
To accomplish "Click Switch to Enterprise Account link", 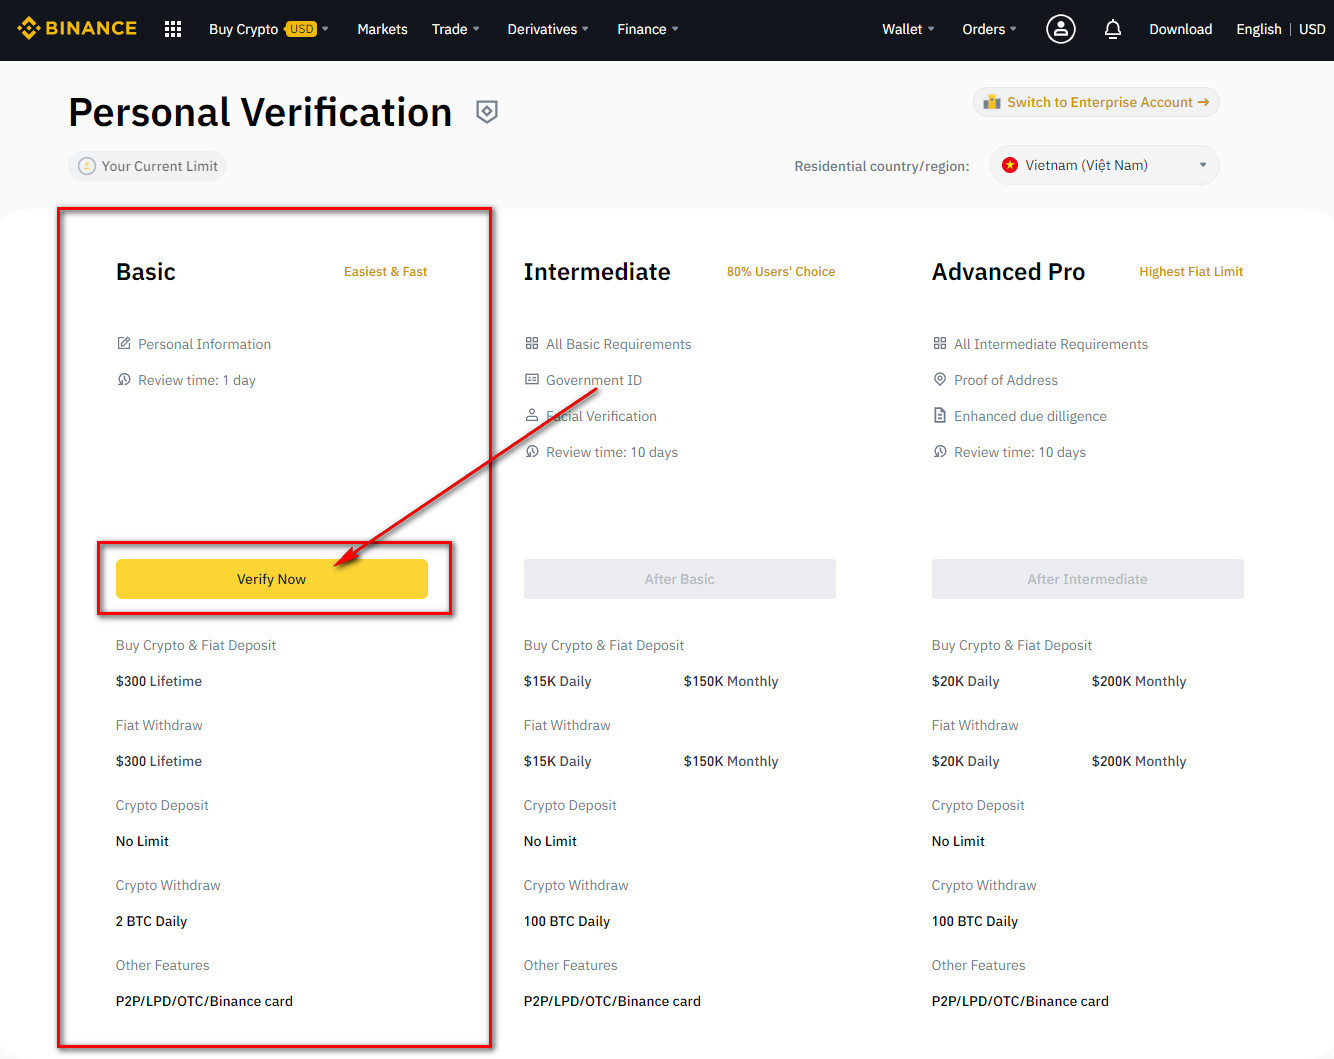I will click(x=1096, y=102).
